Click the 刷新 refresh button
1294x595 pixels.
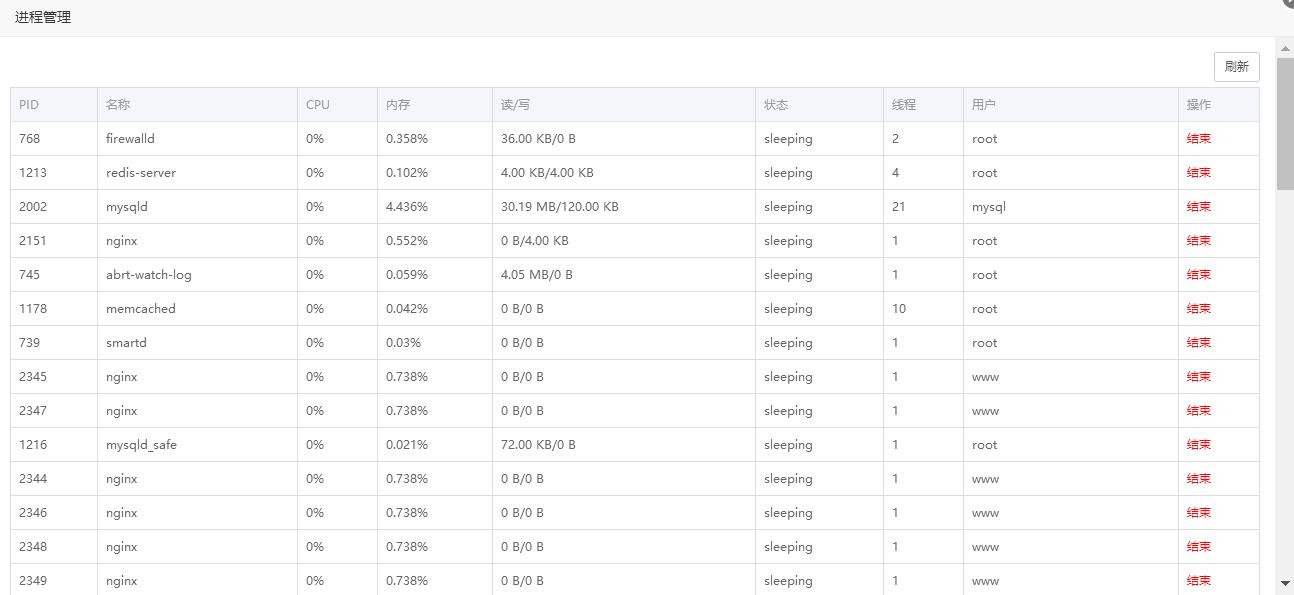(x=1236, y=67)
